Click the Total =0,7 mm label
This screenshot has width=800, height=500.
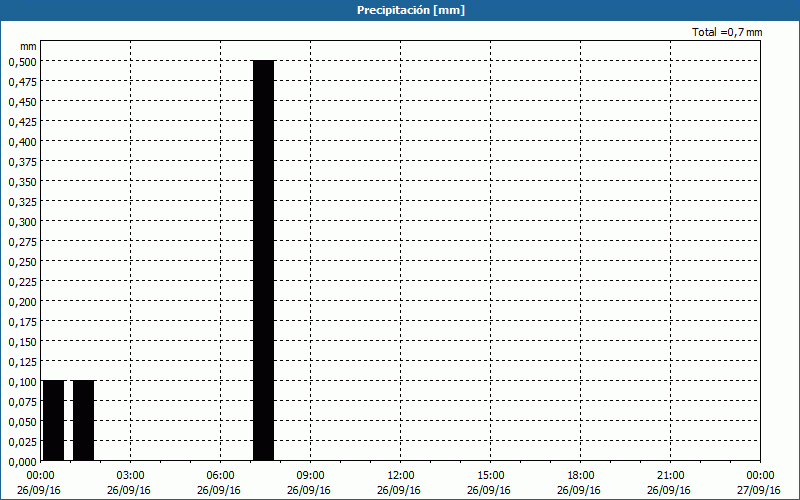tap(727, 32)
